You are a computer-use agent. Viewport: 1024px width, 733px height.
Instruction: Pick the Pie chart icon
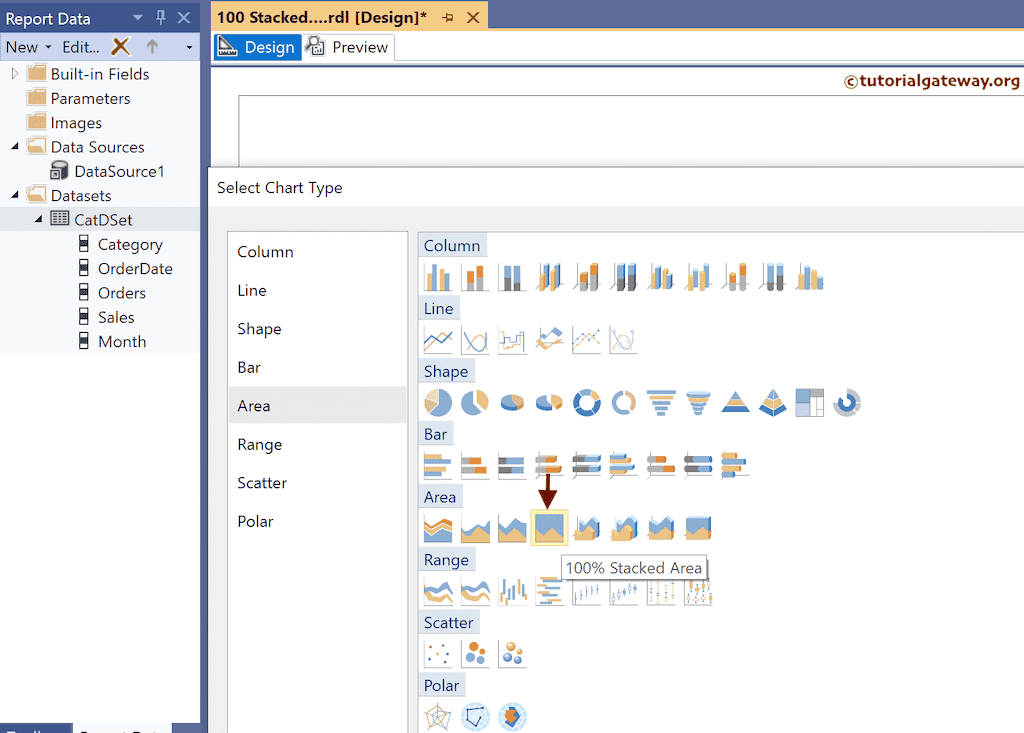[x=438, y=402]
